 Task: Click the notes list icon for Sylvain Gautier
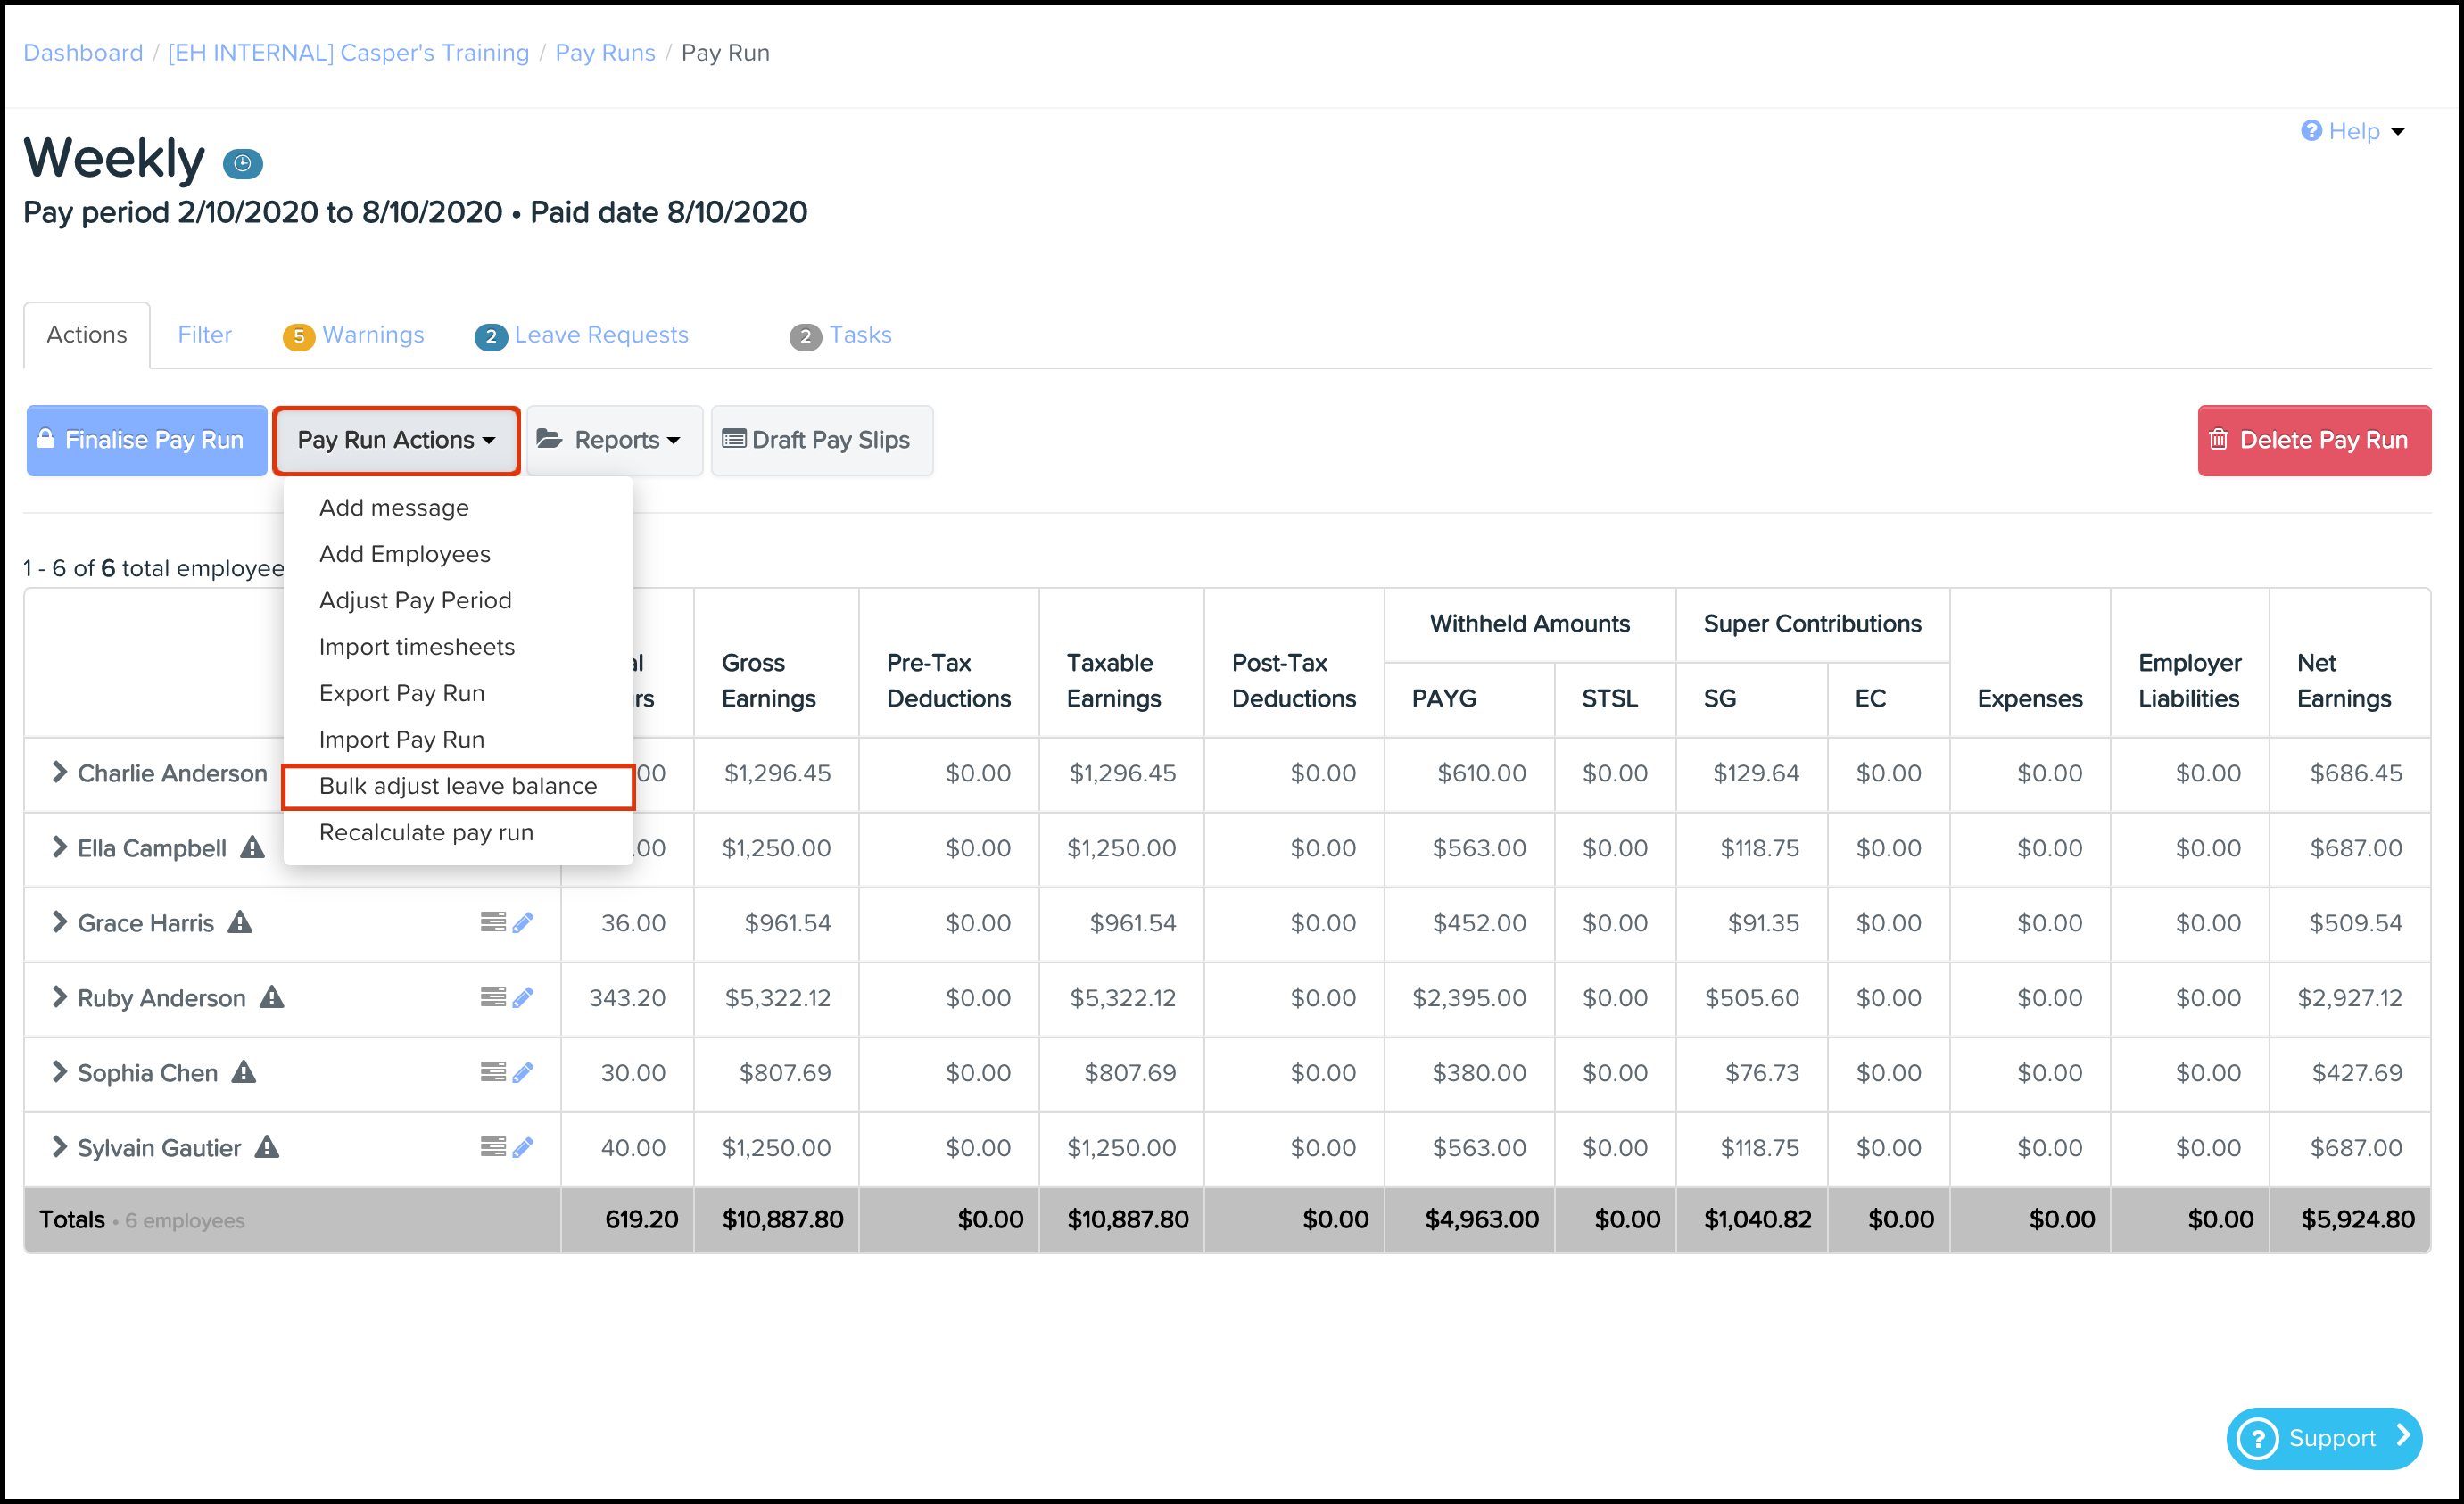point(492,1147)
